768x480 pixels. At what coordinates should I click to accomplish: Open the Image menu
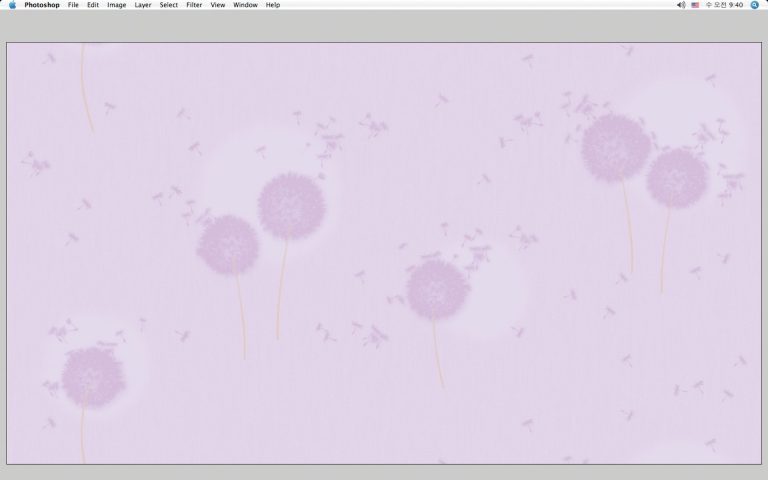coord(117,5)
